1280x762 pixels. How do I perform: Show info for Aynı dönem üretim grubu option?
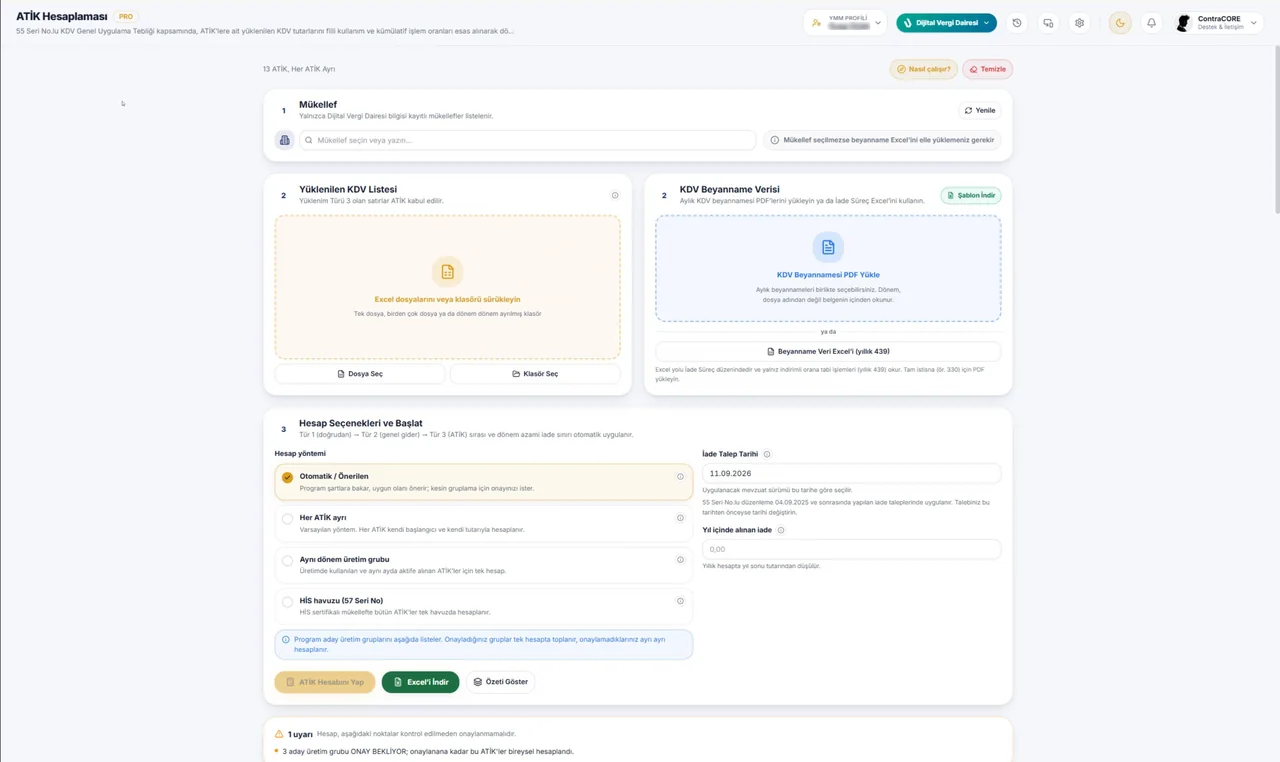coord(680,560)
